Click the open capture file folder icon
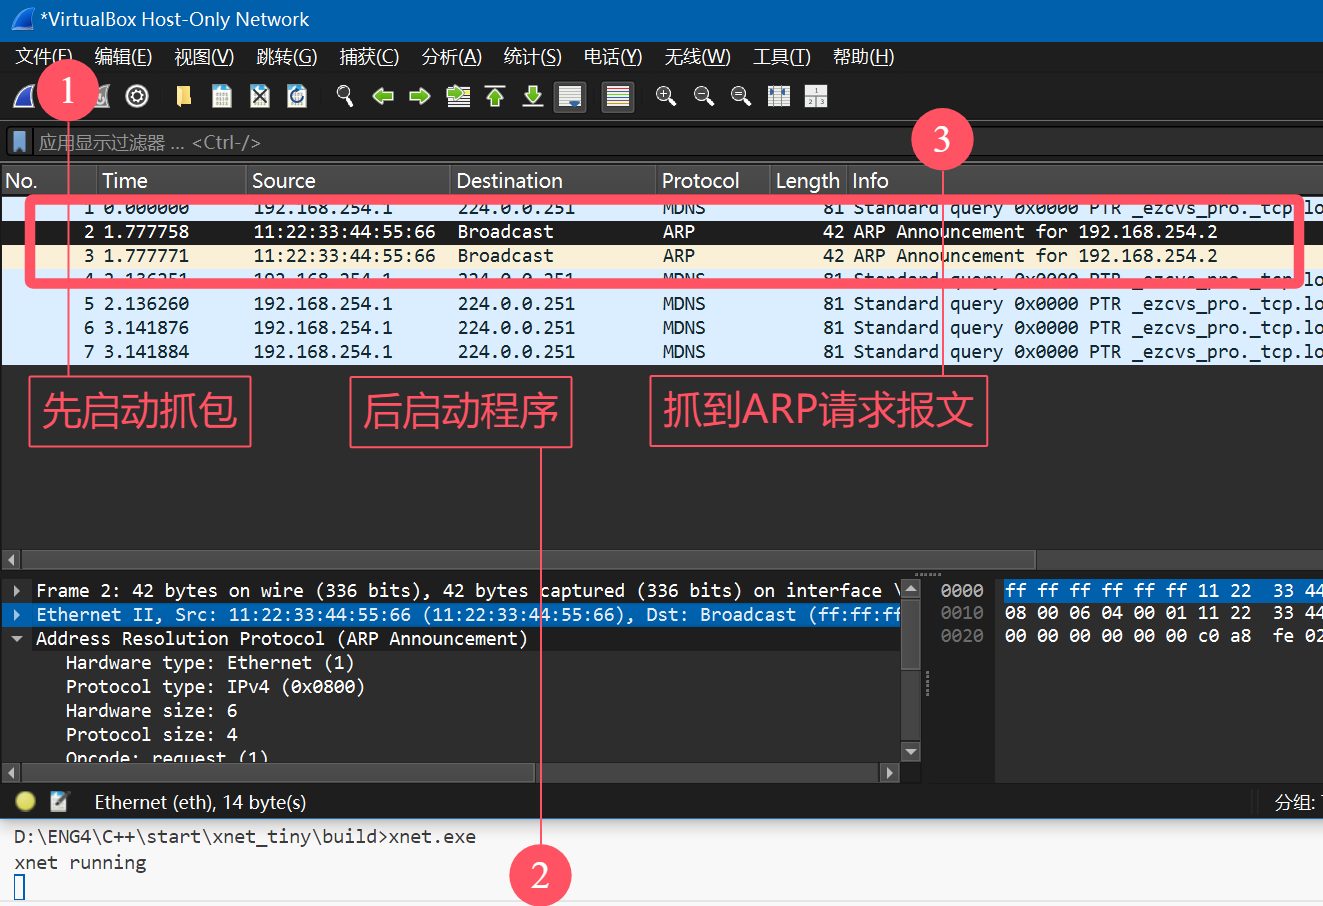The image size is (1323, 906). 184,96
